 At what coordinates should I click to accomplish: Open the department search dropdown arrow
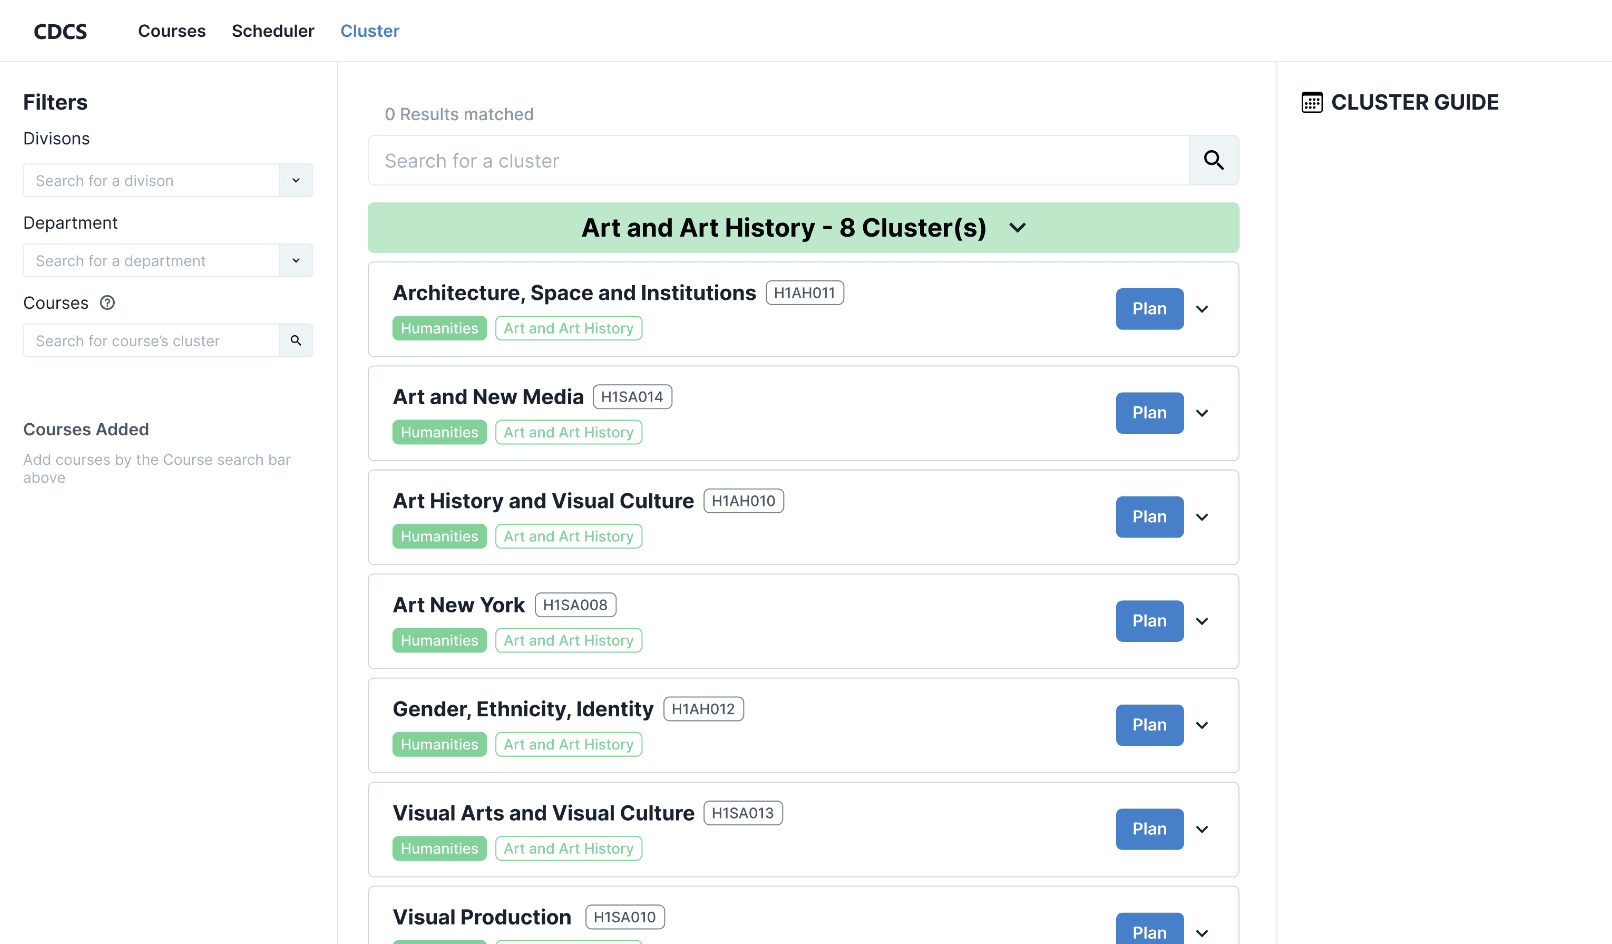click(296, 261)
